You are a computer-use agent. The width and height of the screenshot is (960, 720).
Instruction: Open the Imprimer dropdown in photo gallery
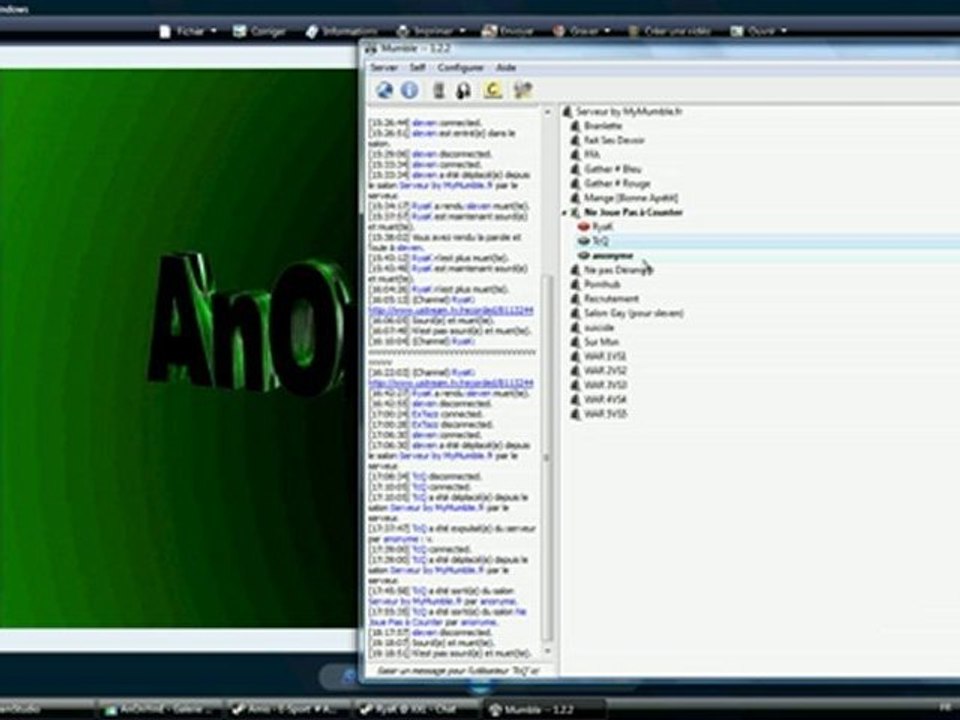point(431,31)
